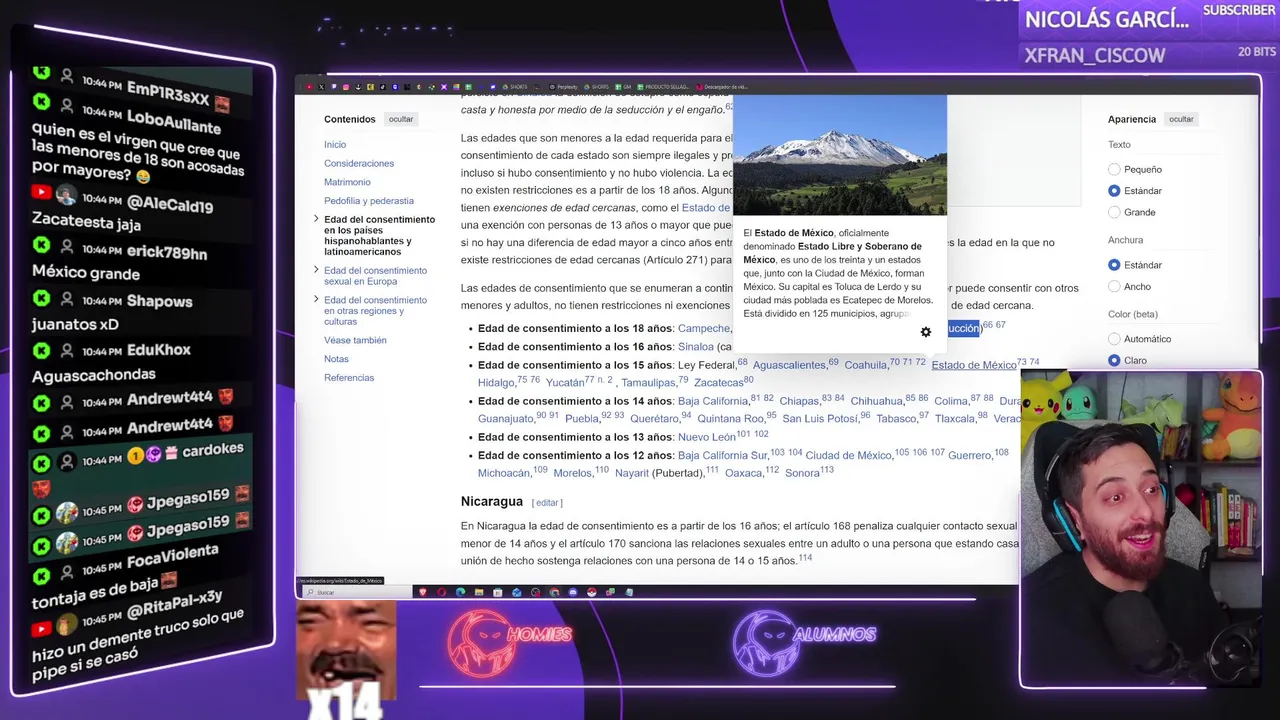Image resolution: width=1280 pixels, height=720 pixels.
Task: Open the PRODUCTO SELLAD... bookmark
Action: (661, 87)
